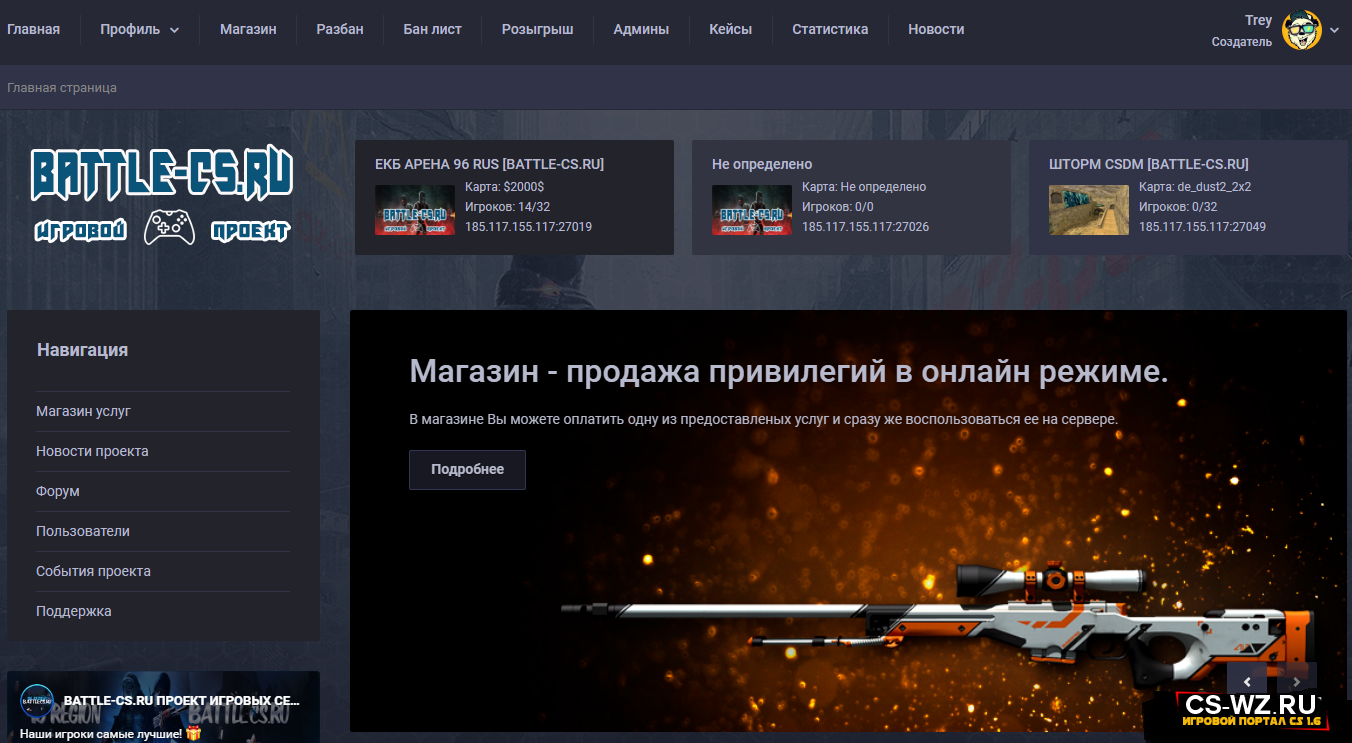
Task: Go to previous slide in carousel
Action: [x=1247, y=681]
